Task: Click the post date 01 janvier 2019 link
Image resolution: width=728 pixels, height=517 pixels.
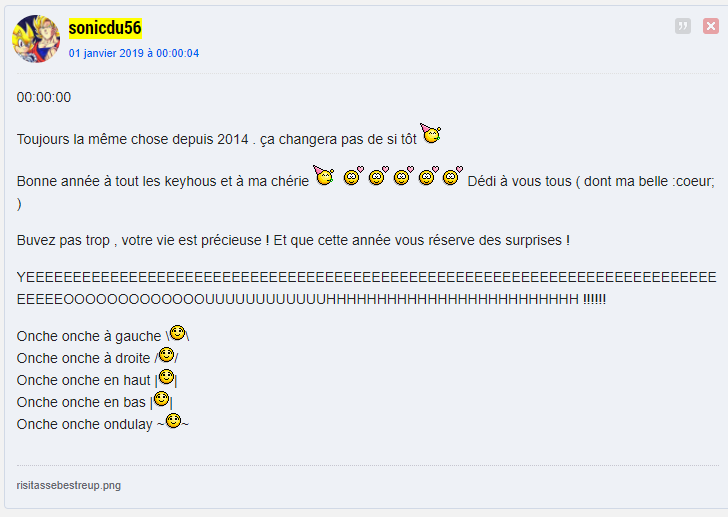Action: 134,53
